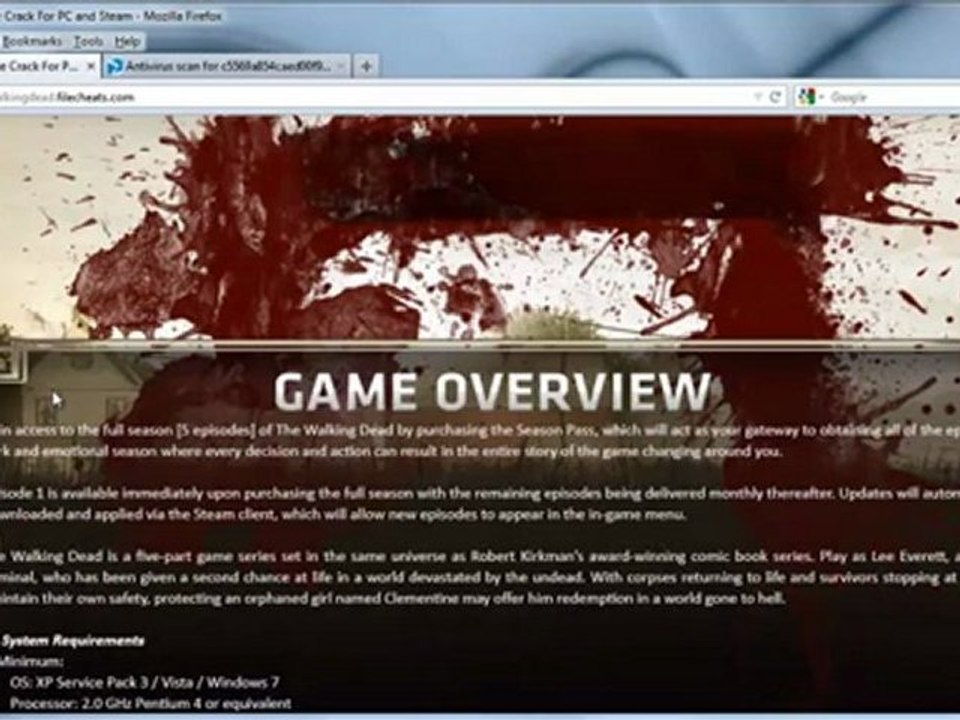
Task: Click the Antivirus scan tab favicon
Action: click(114, 66)
